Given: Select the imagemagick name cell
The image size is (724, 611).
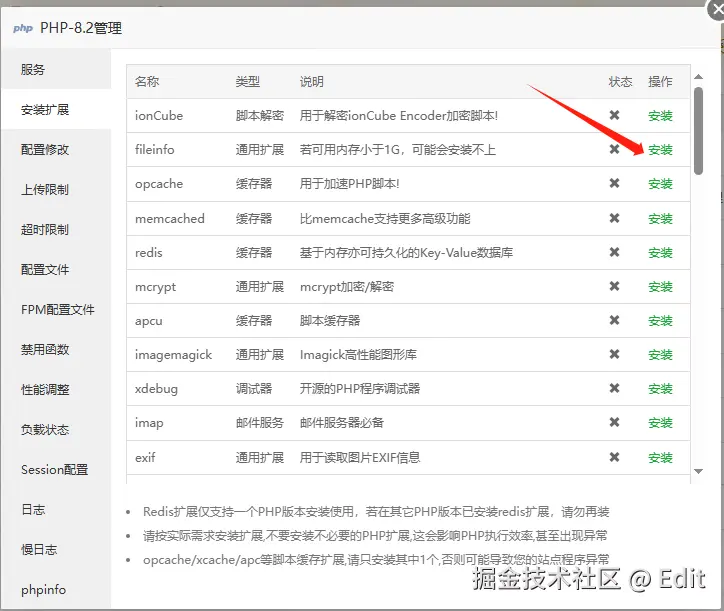Looking at the screenshot, I should coord(173,355).
